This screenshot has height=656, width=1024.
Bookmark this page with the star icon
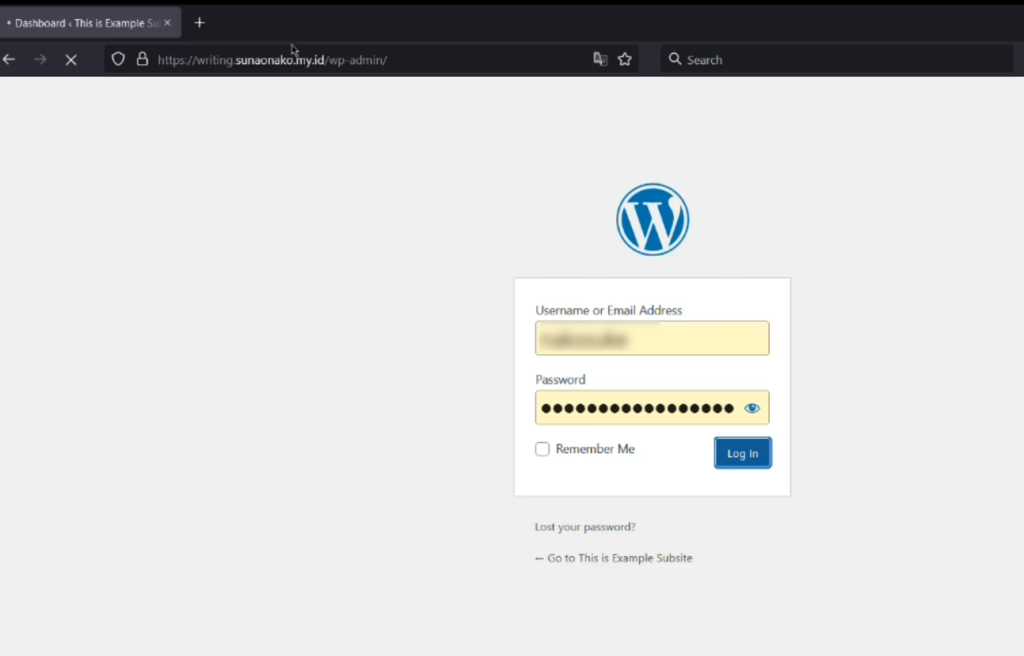(625, 59)
